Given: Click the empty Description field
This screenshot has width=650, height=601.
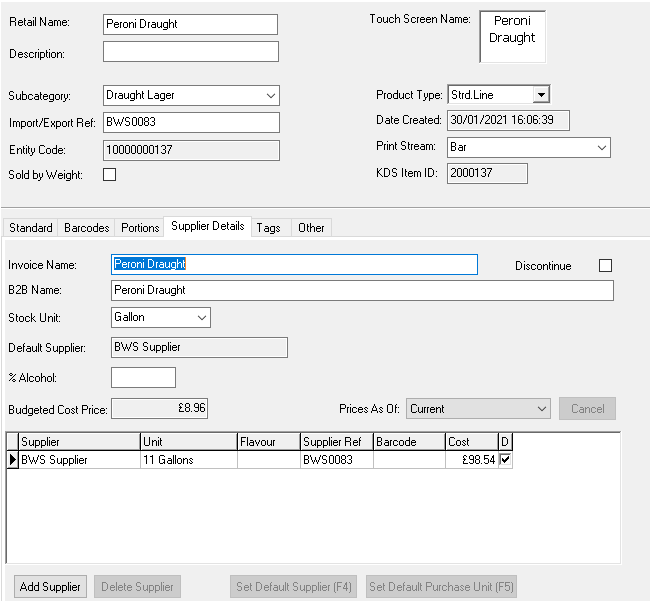Looking at the screenshot, I should click(190, 52).
